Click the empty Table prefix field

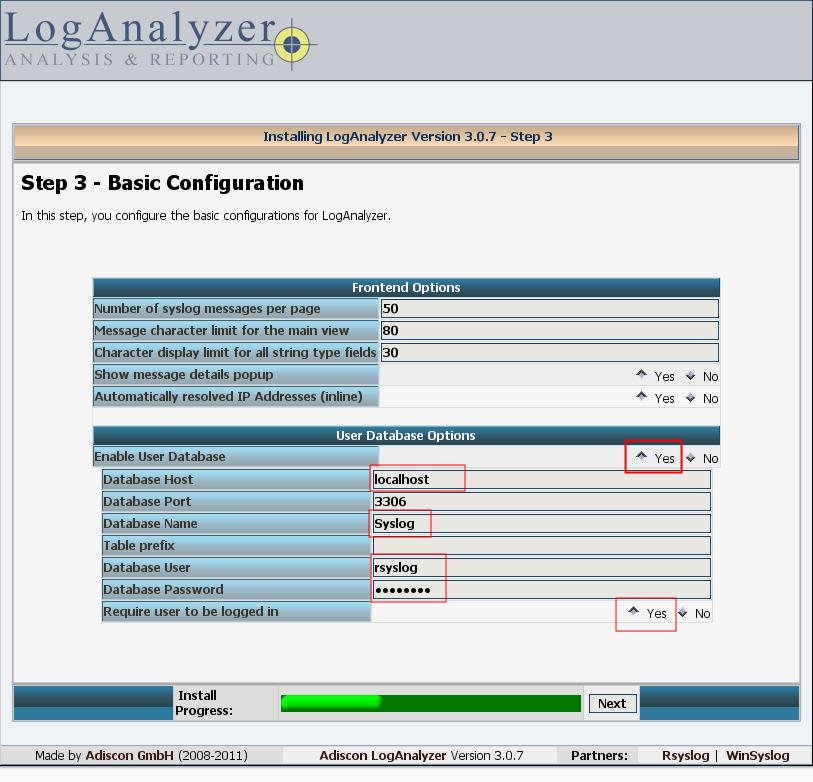[541, 546]
